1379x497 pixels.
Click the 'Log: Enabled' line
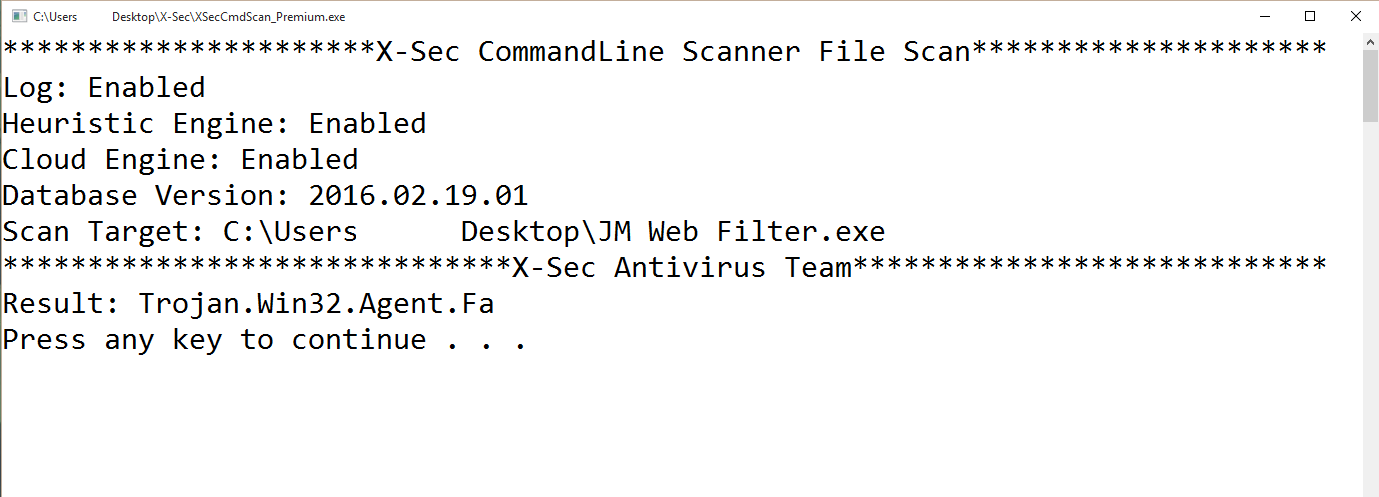click(104, 88)
